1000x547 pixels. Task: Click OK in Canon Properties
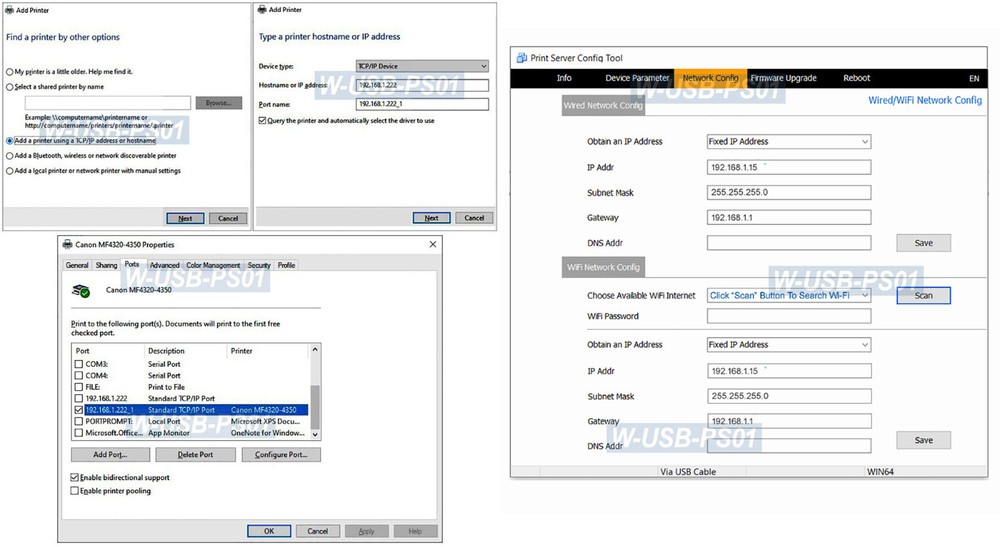pyautogui.click(x=269, y=531)
